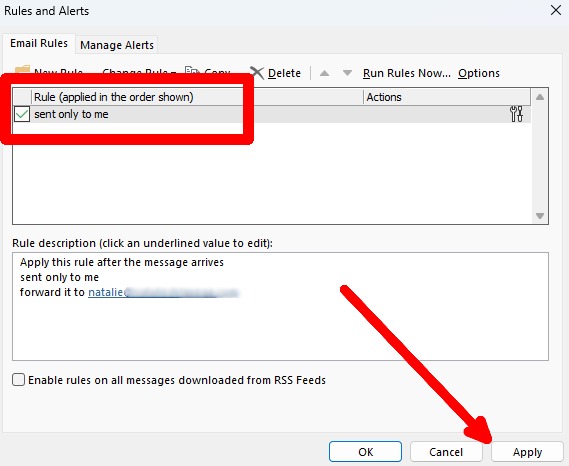Click the OK button
This screenshot has height=466, width=569.
pyautogui.click(x=365, y=452)
